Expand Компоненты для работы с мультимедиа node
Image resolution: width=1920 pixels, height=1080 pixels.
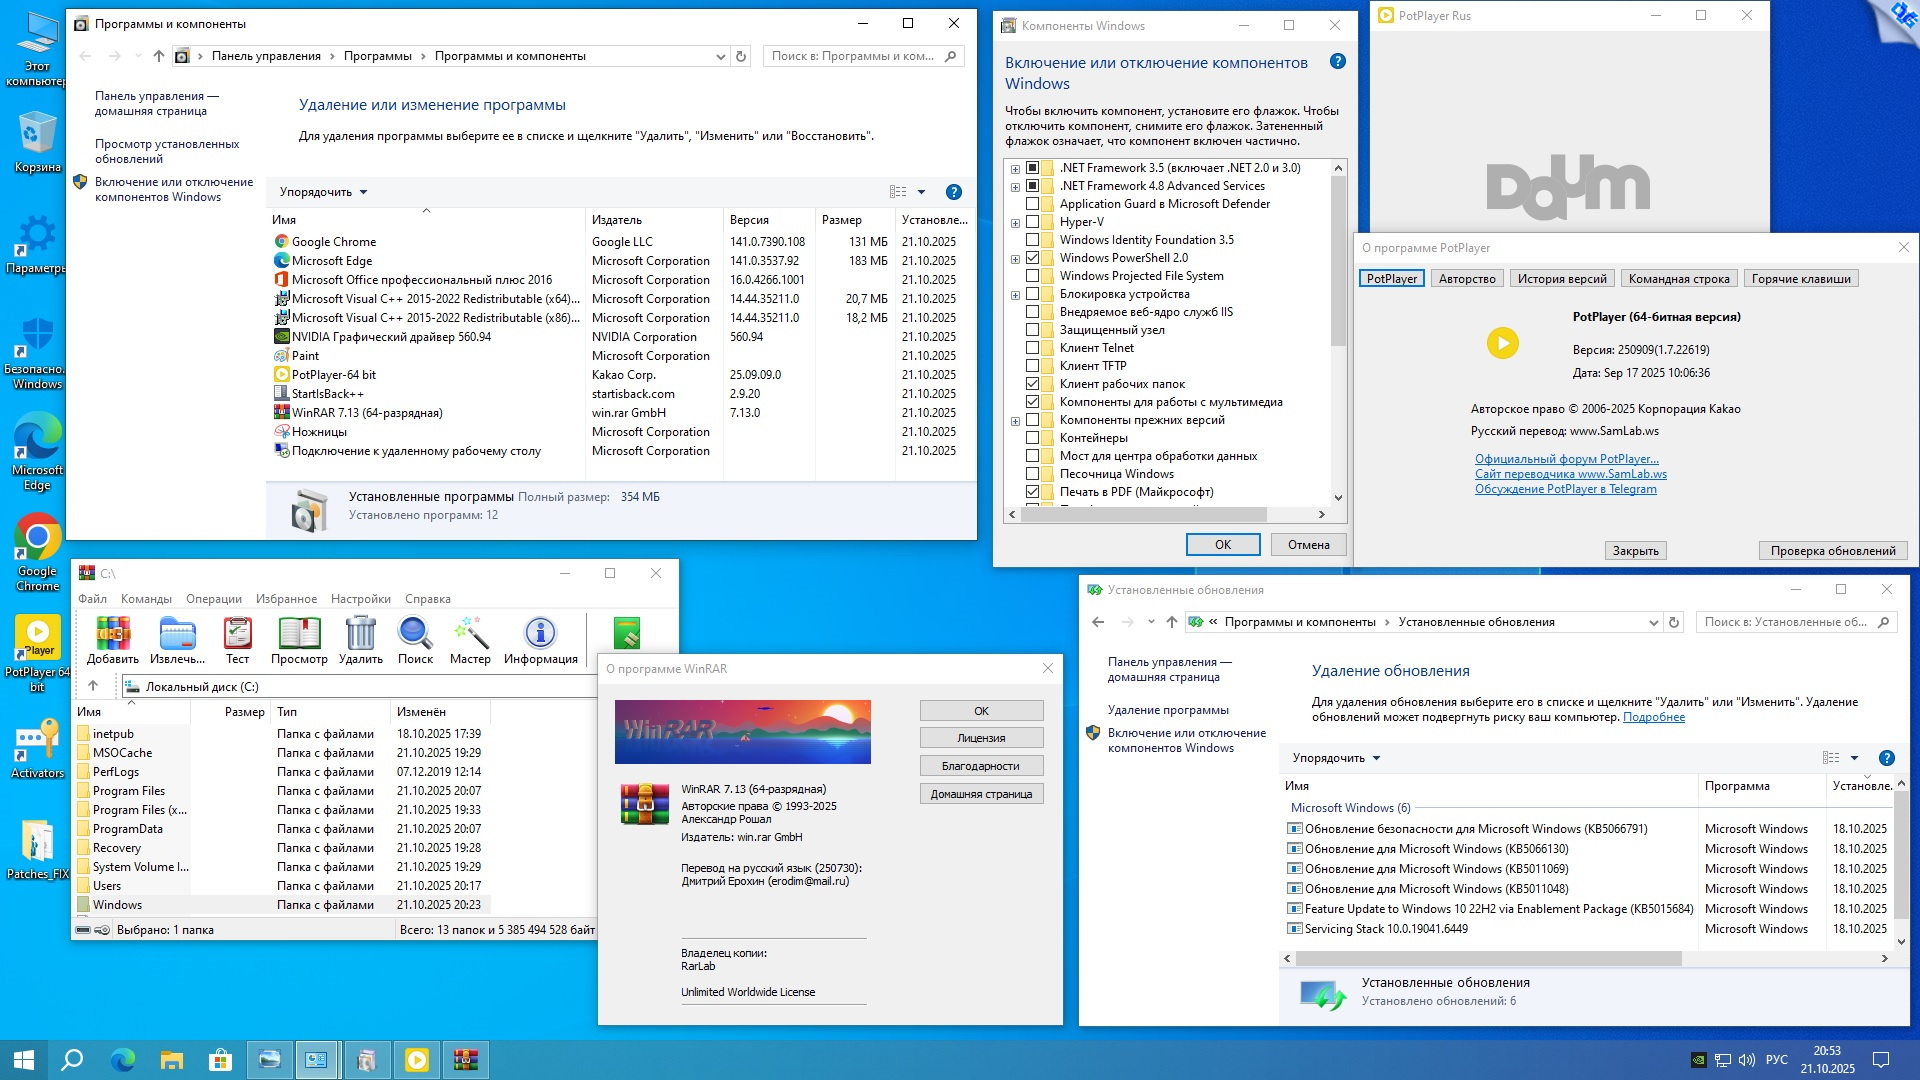point(1016,402)
